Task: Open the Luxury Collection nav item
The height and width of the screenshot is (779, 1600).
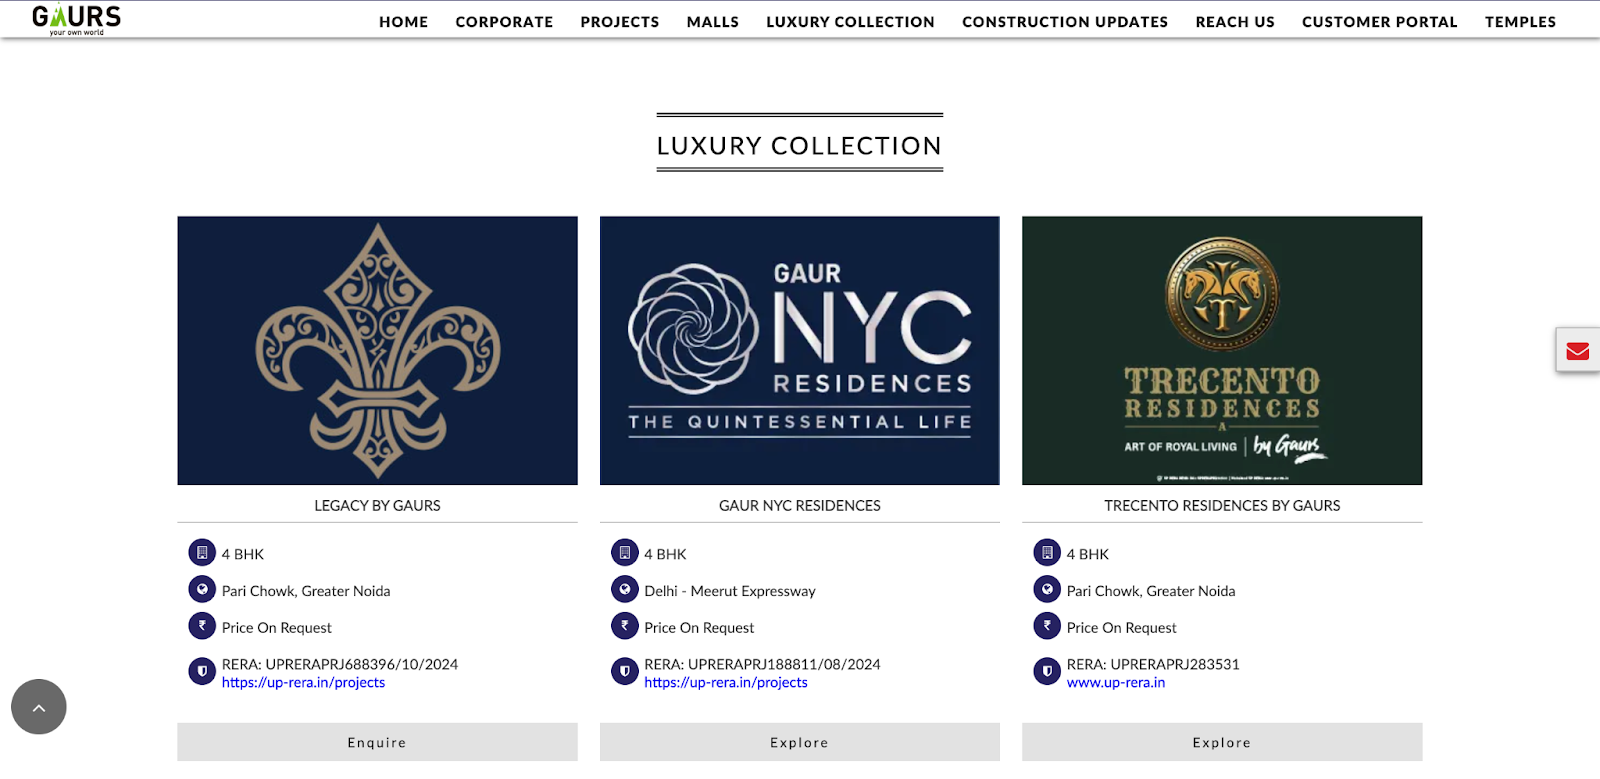Action: click(x=851, y=22)
